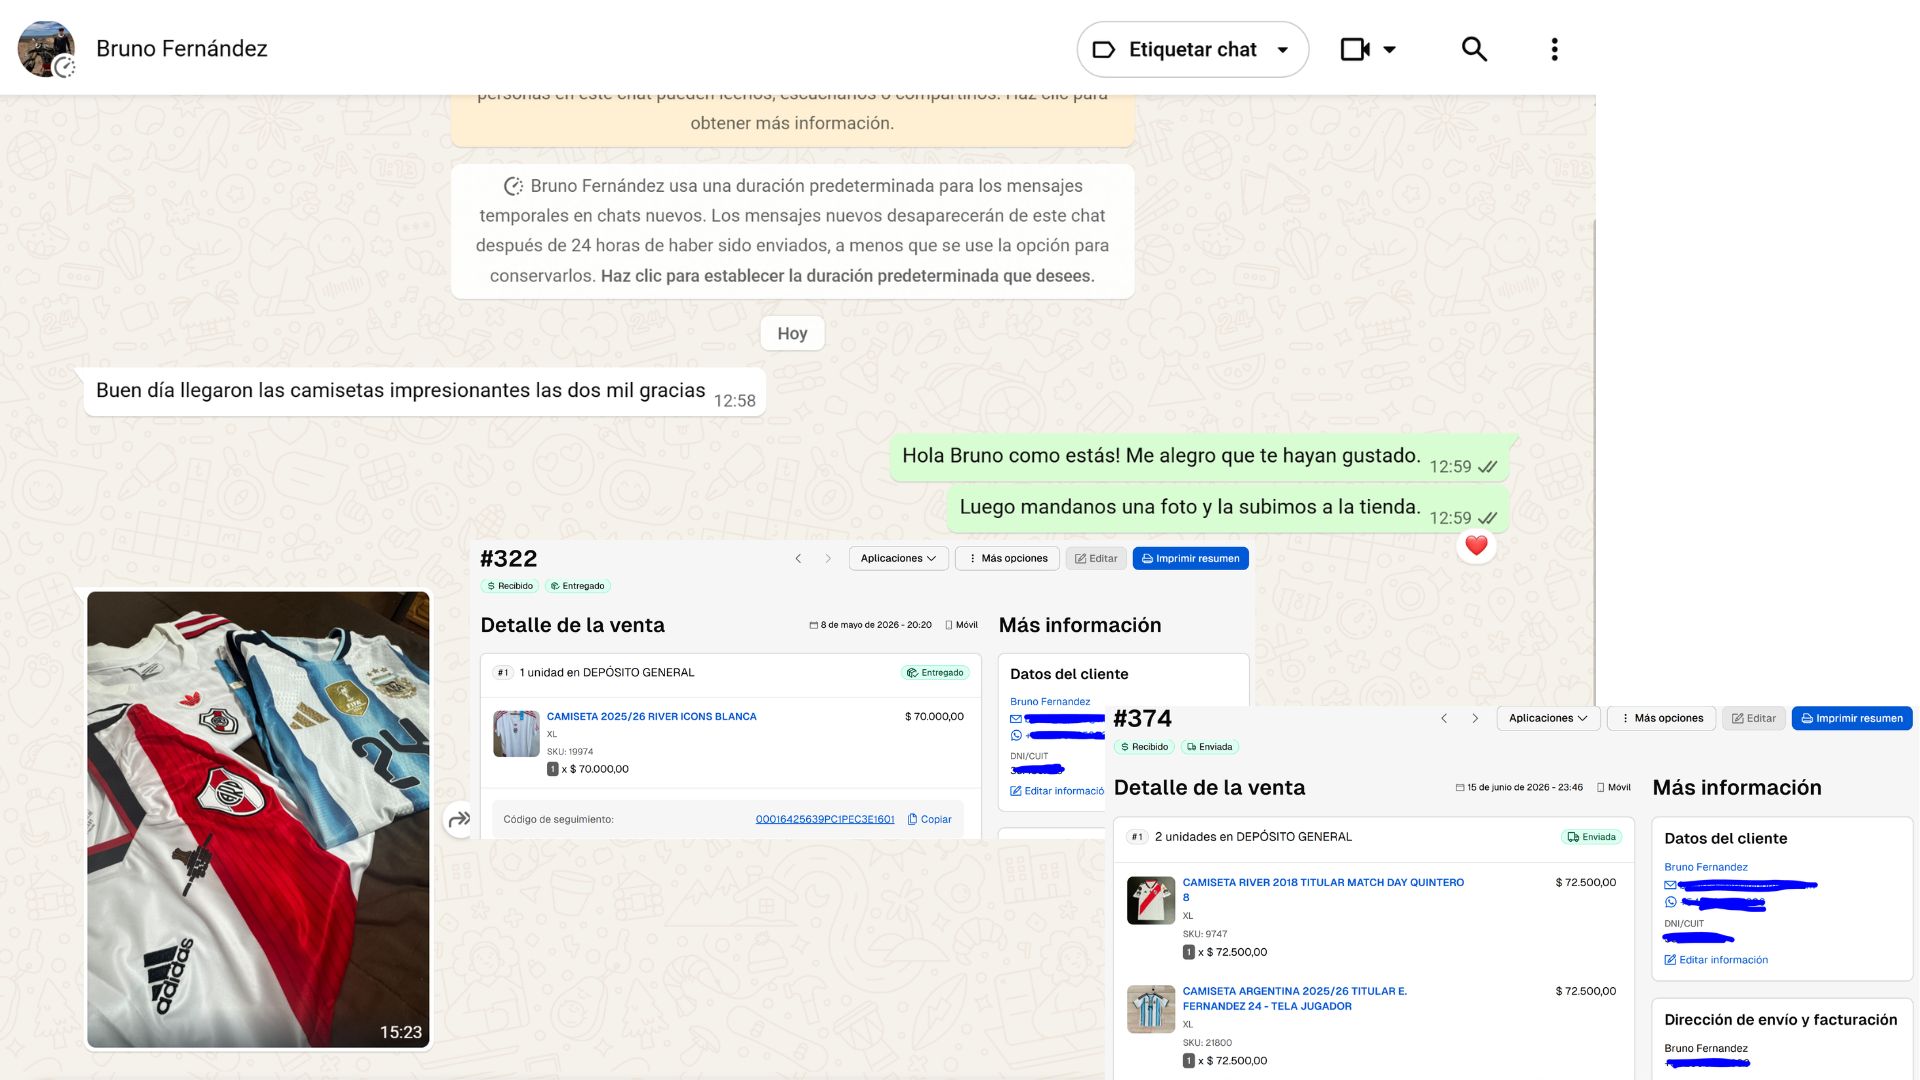Start a video call with camera icon
Image resolution: width=1920 pixels, height=1080 pixels.
pos(1354,49)
